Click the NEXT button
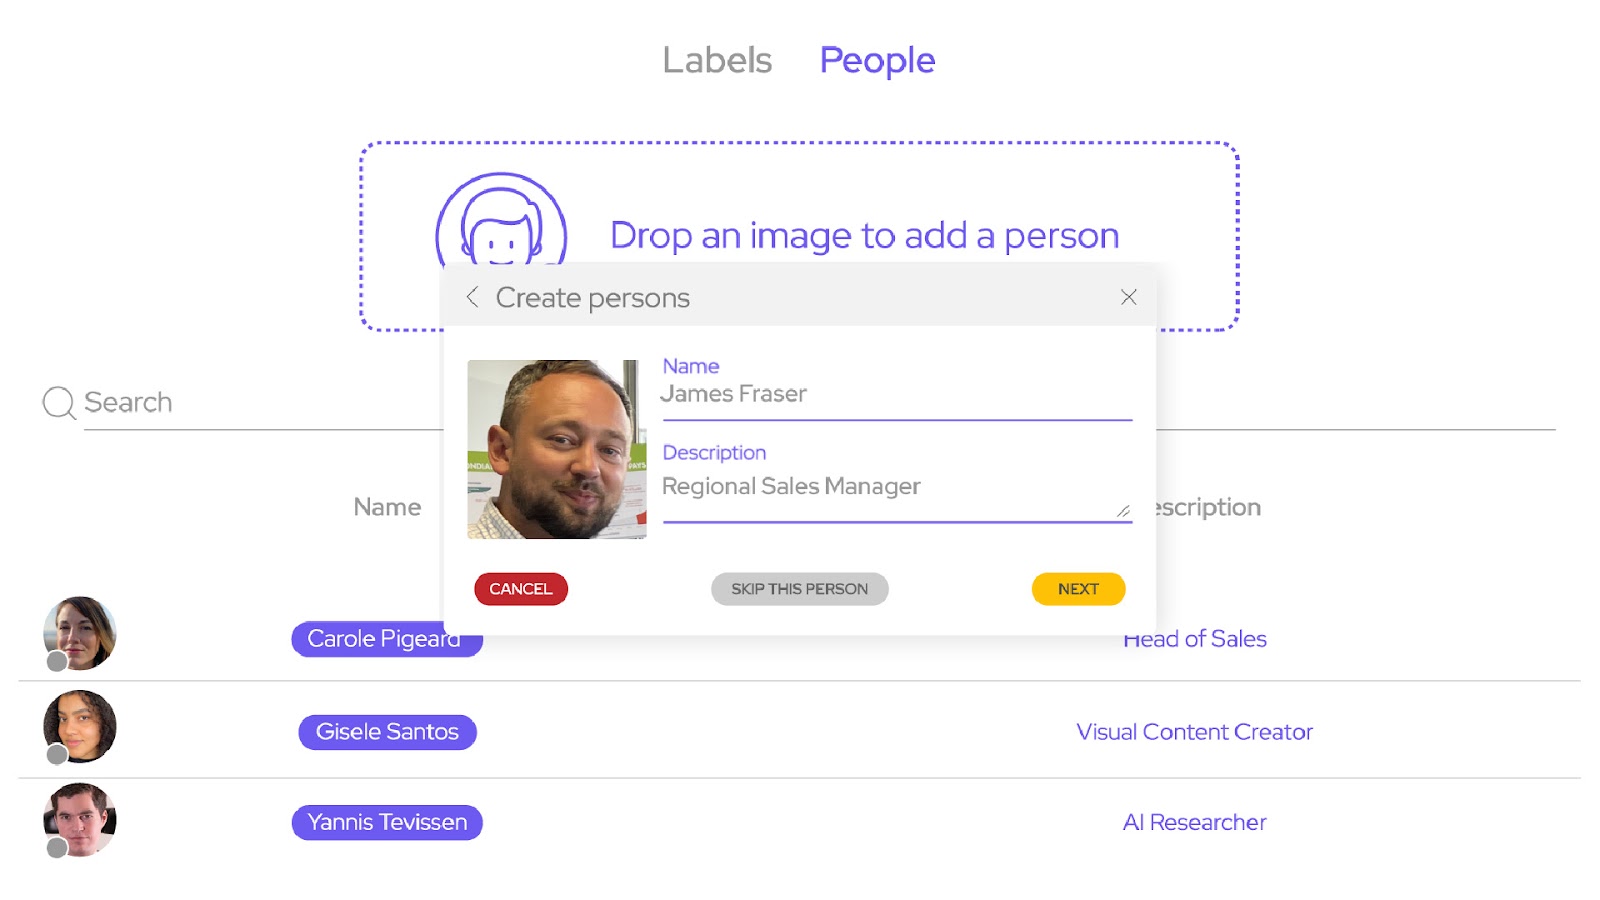Viewport: 1600px width, 900px height. 1078,589
